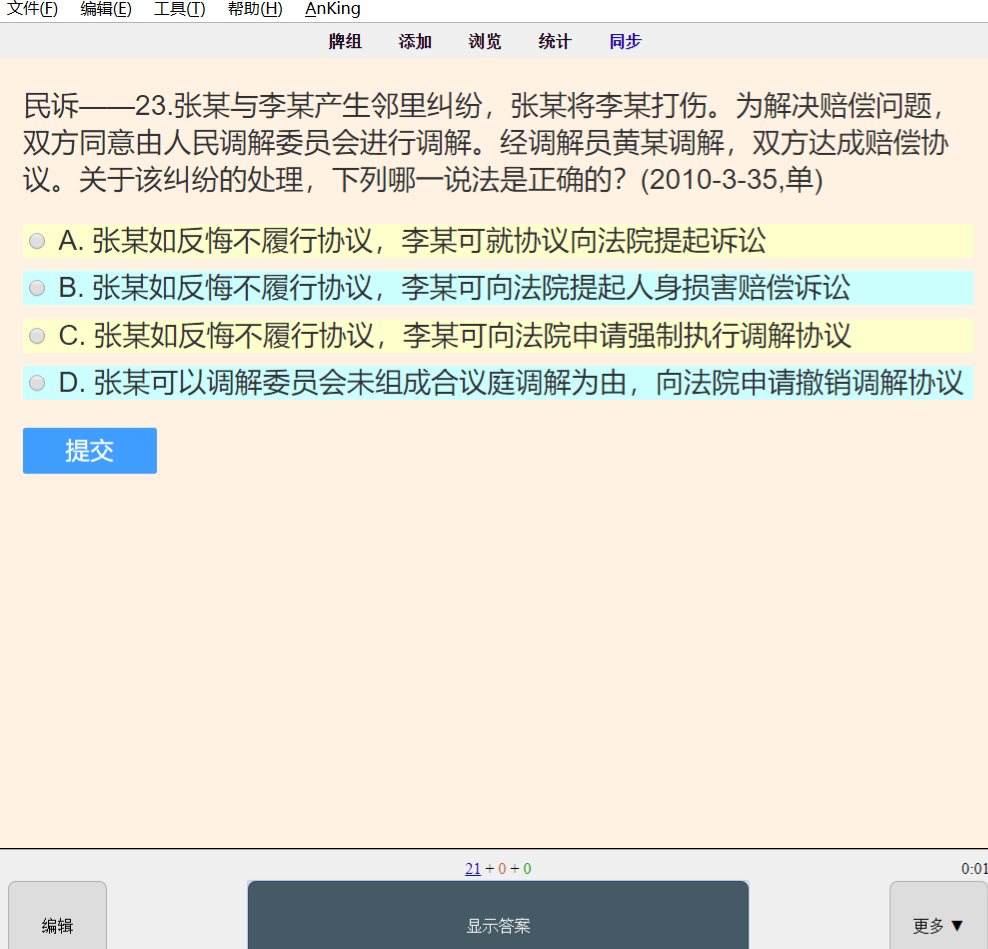This screenshot has width=988, height=949.
Task: Click option C text about 强制执行调解协议
Action: pos(455,336)
